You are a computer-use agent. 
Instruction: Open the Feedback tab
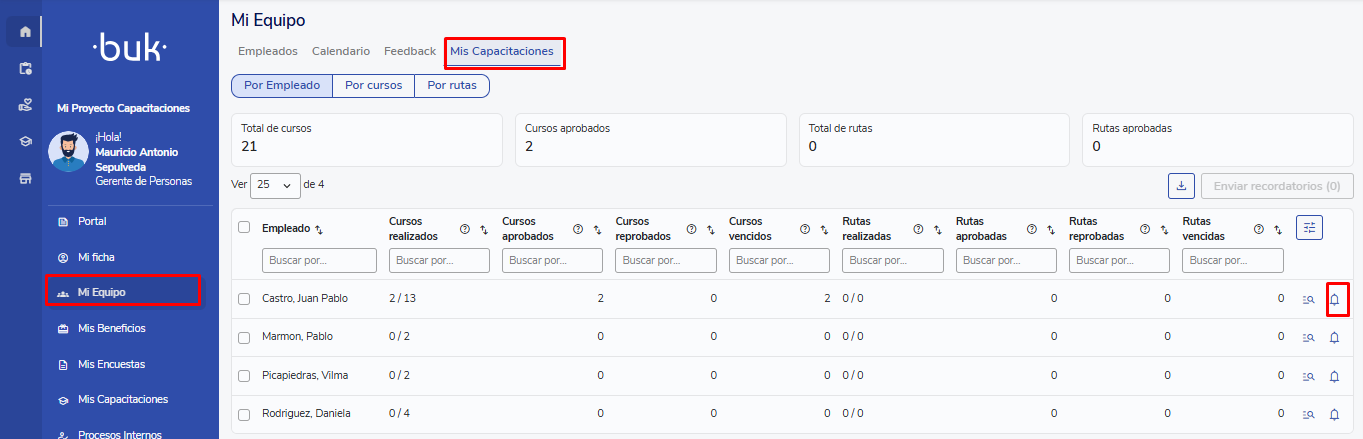coord(410,51)
